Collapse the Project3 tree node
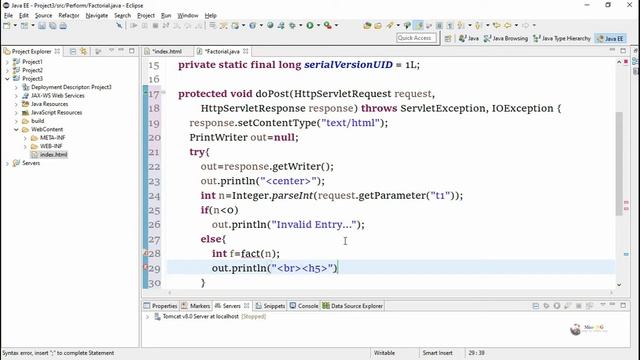This screenshot has height=360, width=640. 7,78
